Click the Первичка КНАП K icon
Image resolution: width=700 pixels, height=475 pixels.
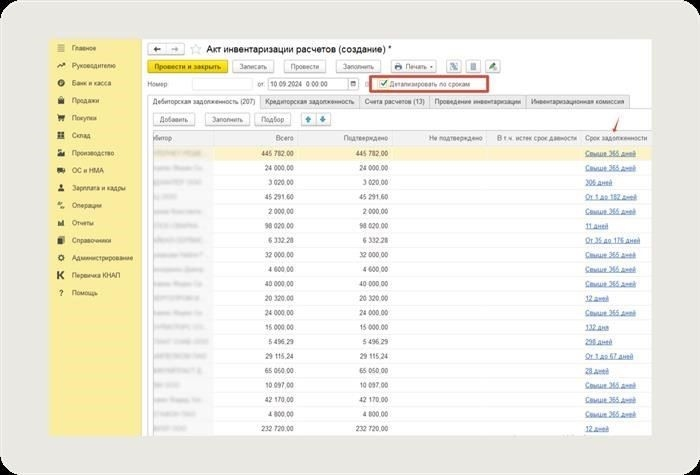(x=61, y=275)
